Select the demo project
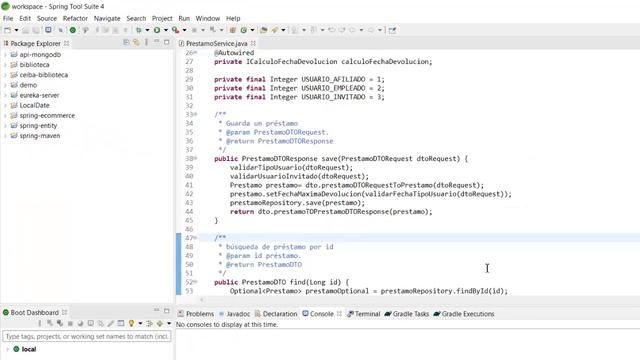This screenshot has height=360, width=640. pos(28,85)
